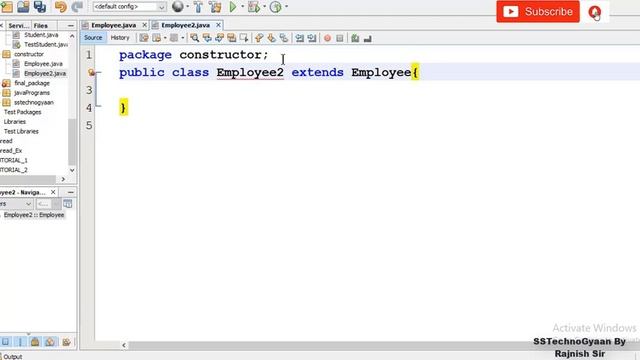Select the final_package node
Screen dimensions: 640x360
tap(32, 83)
